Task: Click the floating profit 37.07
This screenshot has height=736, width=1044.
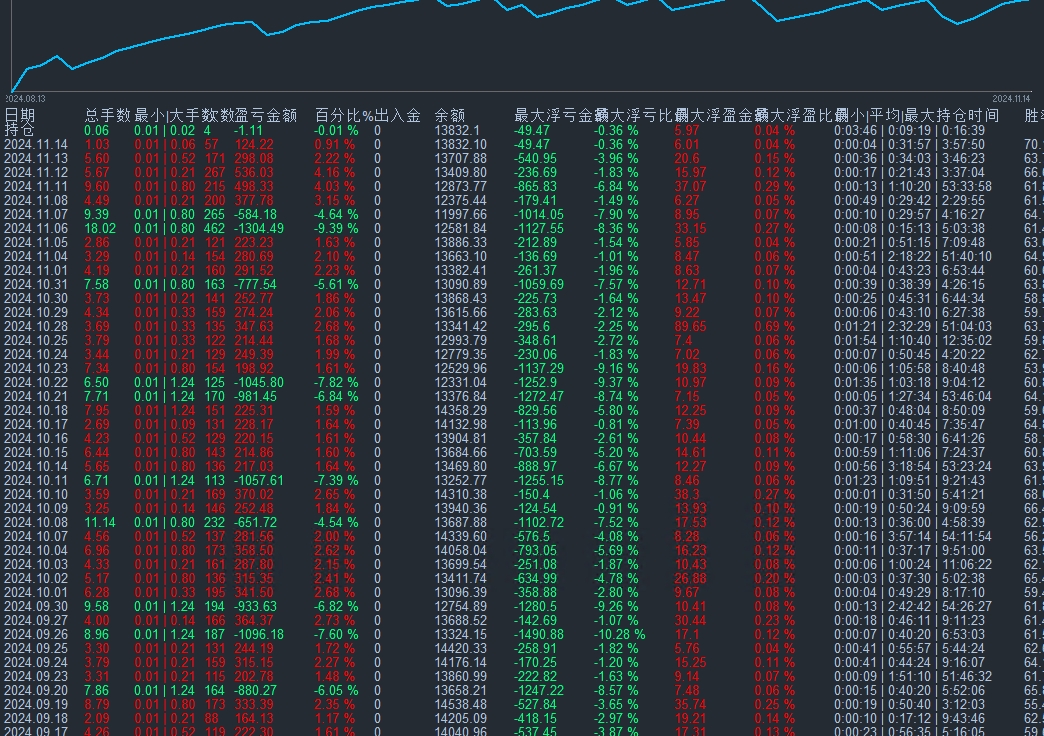Action: click(690, 186)
